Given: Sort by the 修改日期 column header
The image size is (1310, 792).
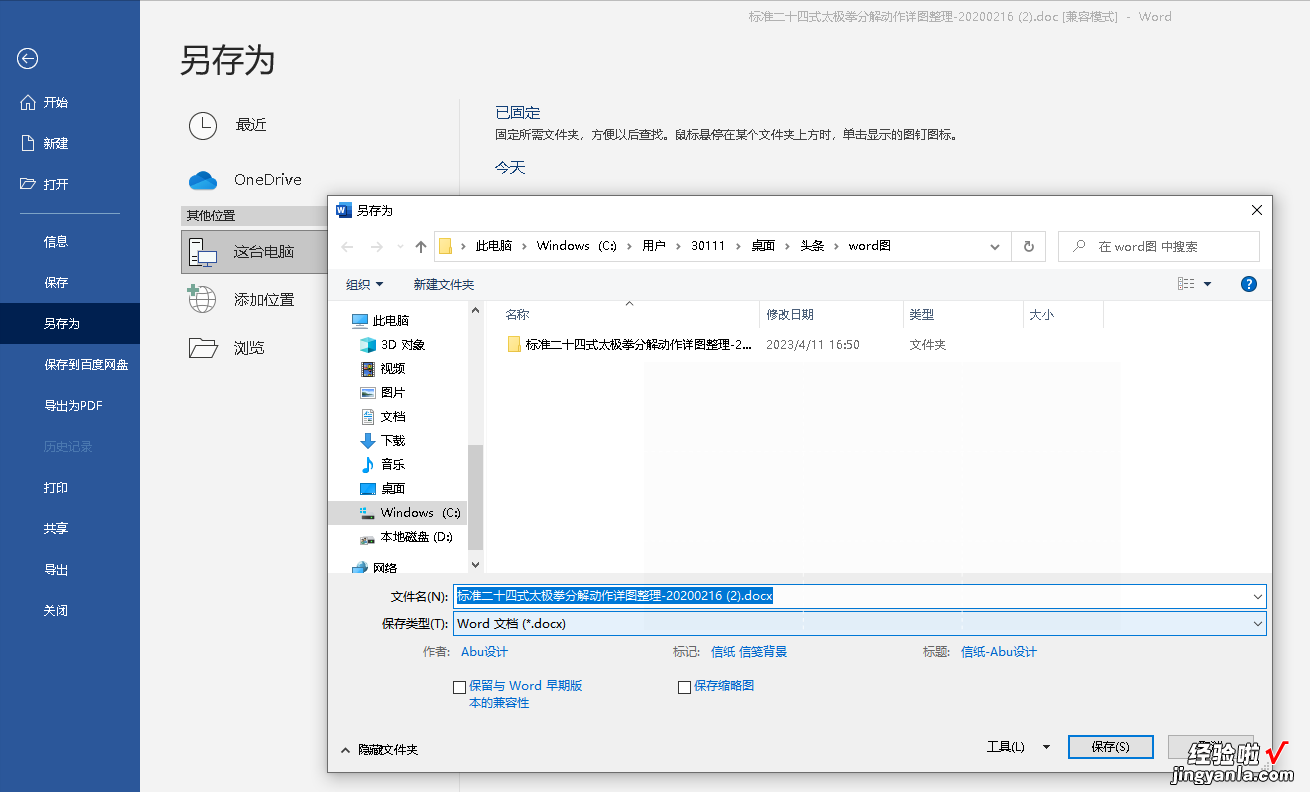Looking at the screenshot, I should (790, 314).
